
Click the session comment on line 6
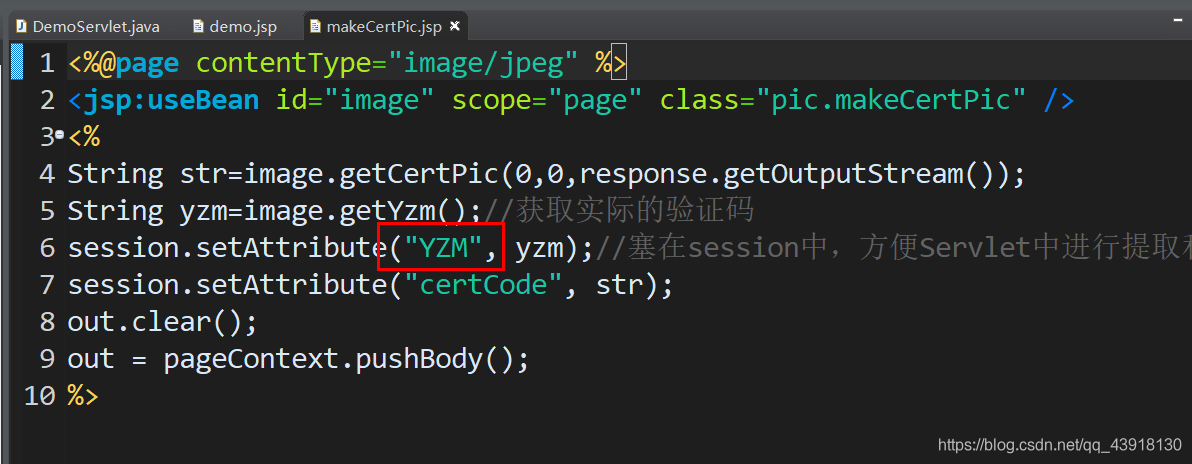point(893,248)
